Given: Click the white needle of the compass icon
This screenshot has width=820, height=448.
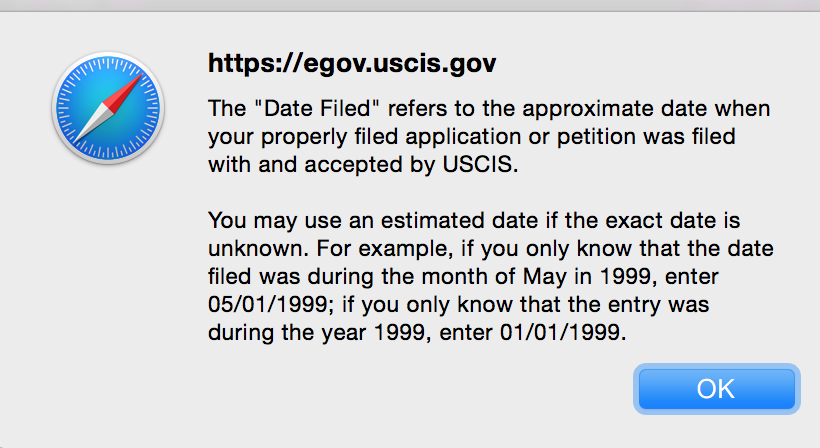Looking at the screenshot, I should [91, 124].
